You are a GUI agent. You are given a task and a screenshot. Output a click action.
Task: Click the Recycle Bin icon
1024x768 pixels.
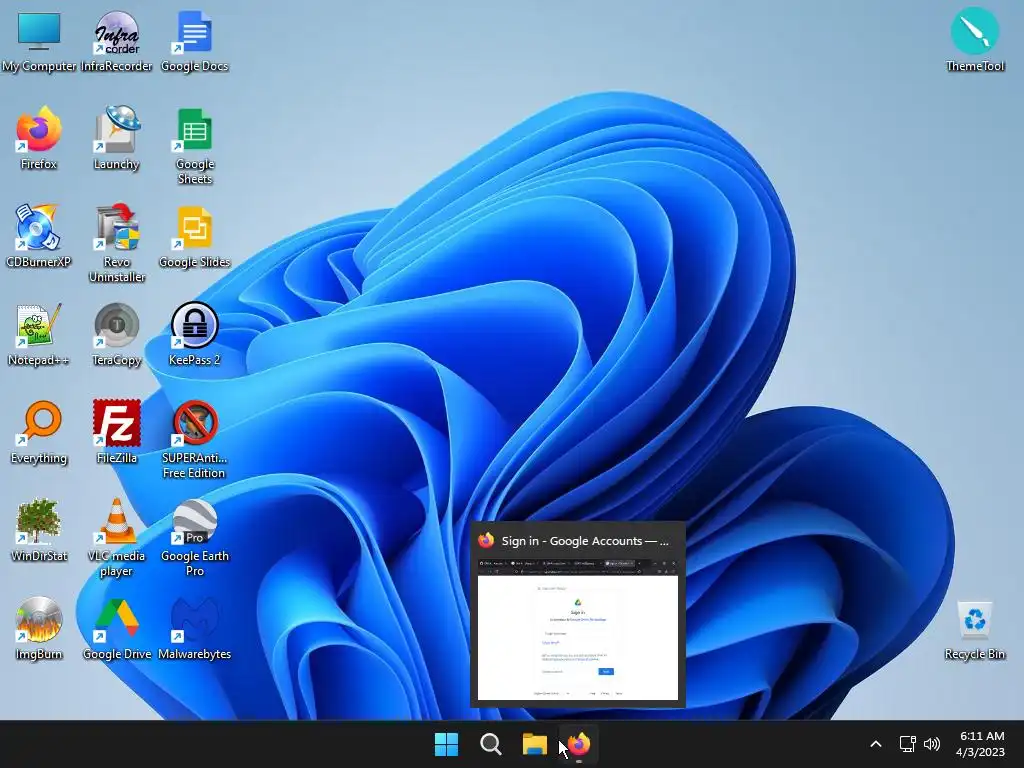tap(974, 630)
